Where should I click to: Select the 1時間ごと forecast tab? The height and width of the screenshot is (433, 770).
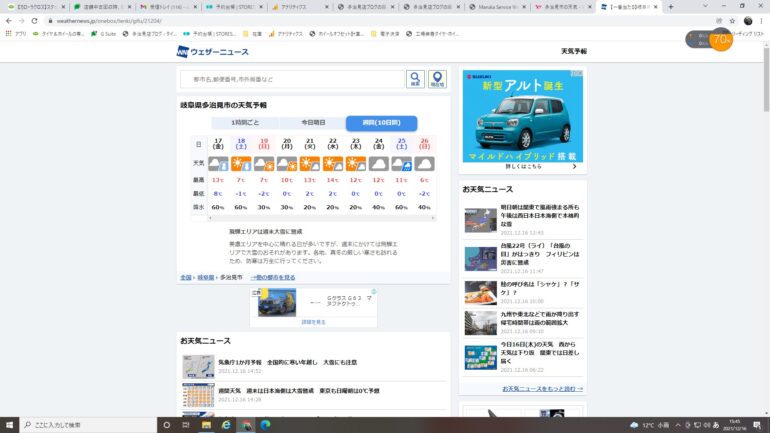(243, 123)
